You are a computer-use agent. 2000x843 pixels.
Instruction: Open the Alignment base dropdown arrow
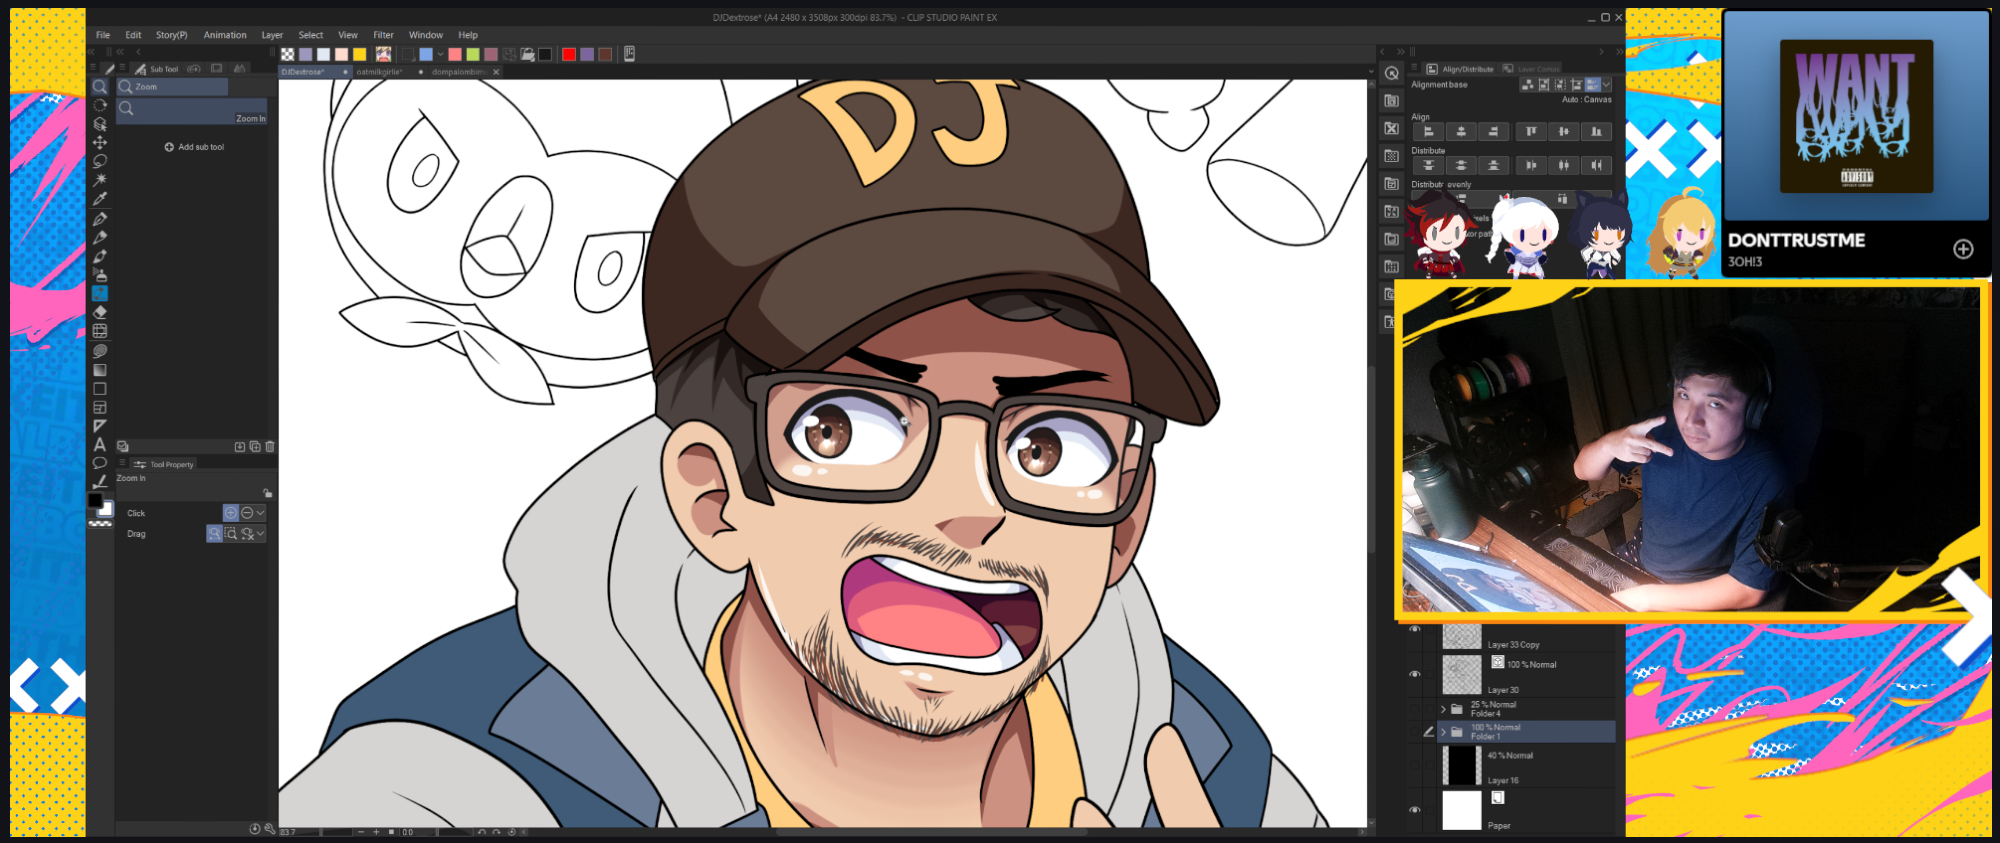1607,85
